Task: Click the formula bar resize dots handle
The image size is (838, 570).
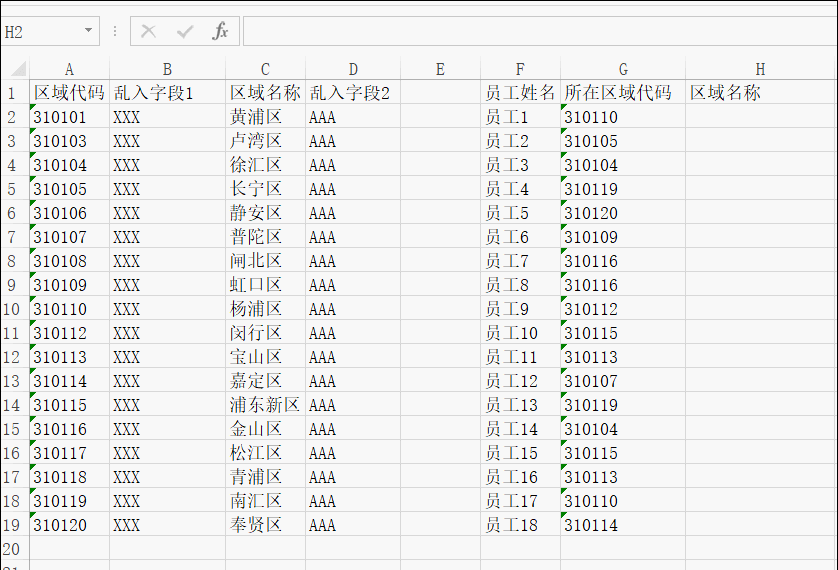Action: click(115, 32)
